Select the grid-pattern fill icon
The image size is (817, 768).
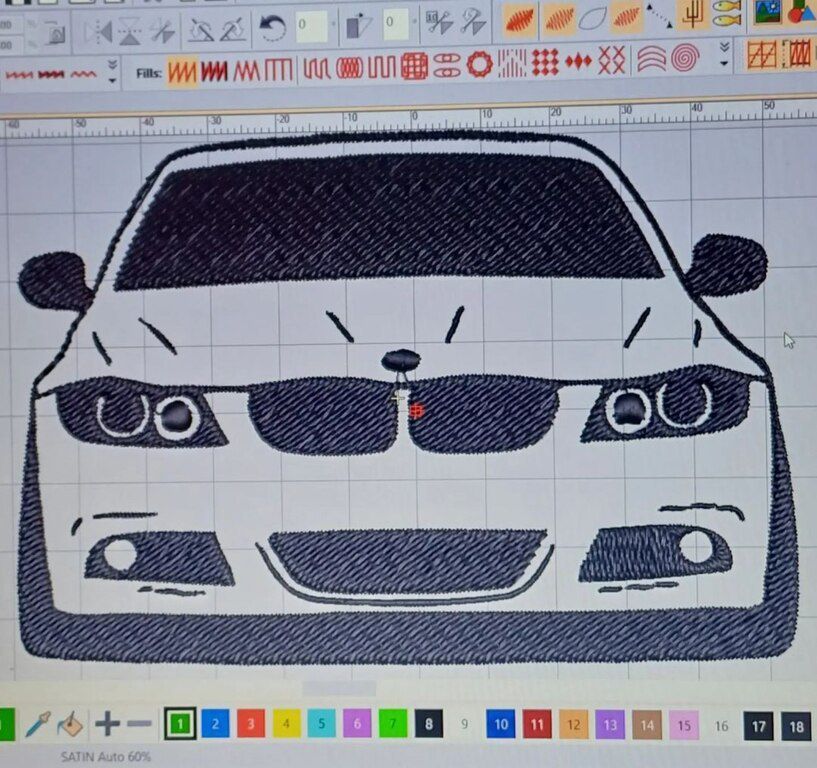click(x=414, y=67)
